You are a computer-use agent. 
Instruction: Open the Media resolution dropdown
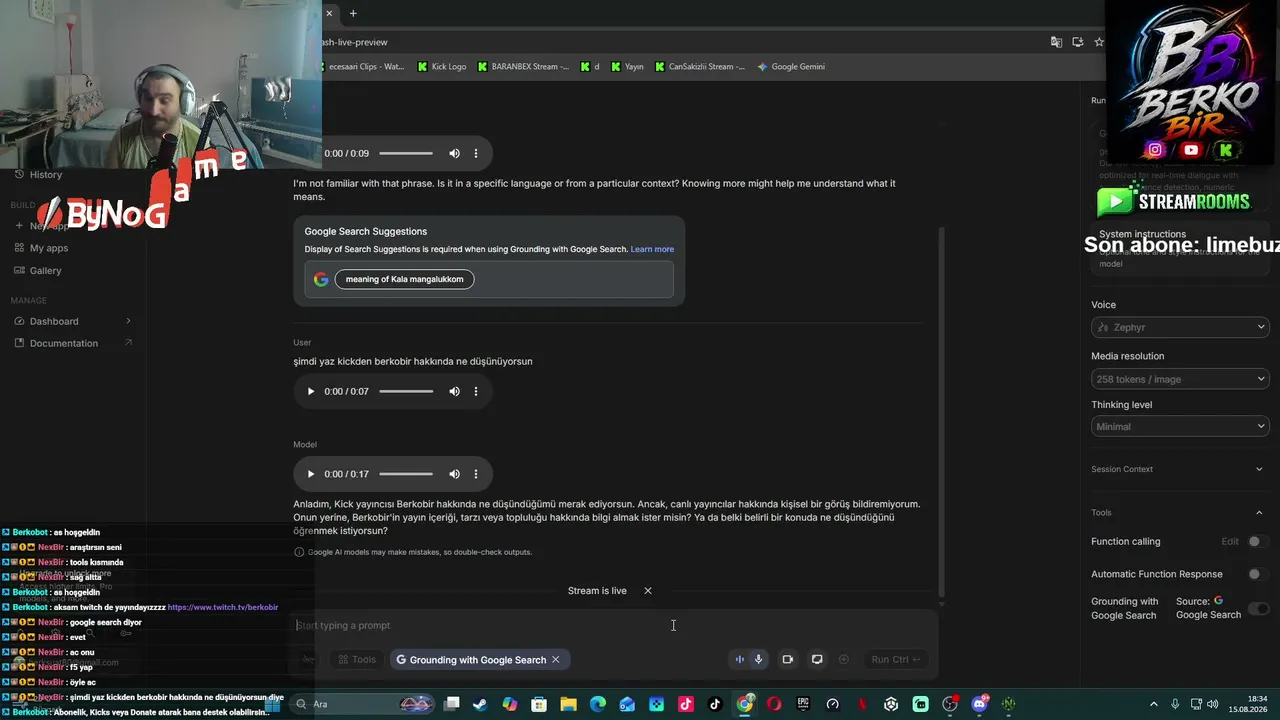click(x=1180, y=379)
